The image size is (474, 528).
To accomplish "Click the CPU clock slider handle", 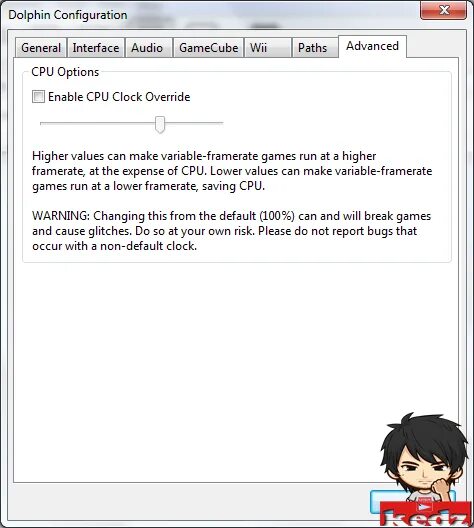I will click(160, 124).
